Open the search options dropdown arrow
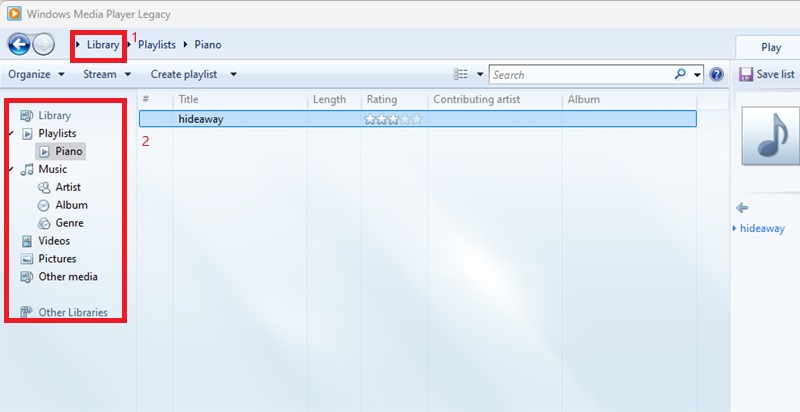This screenshot has height=412, width=800. click(697, 75)
